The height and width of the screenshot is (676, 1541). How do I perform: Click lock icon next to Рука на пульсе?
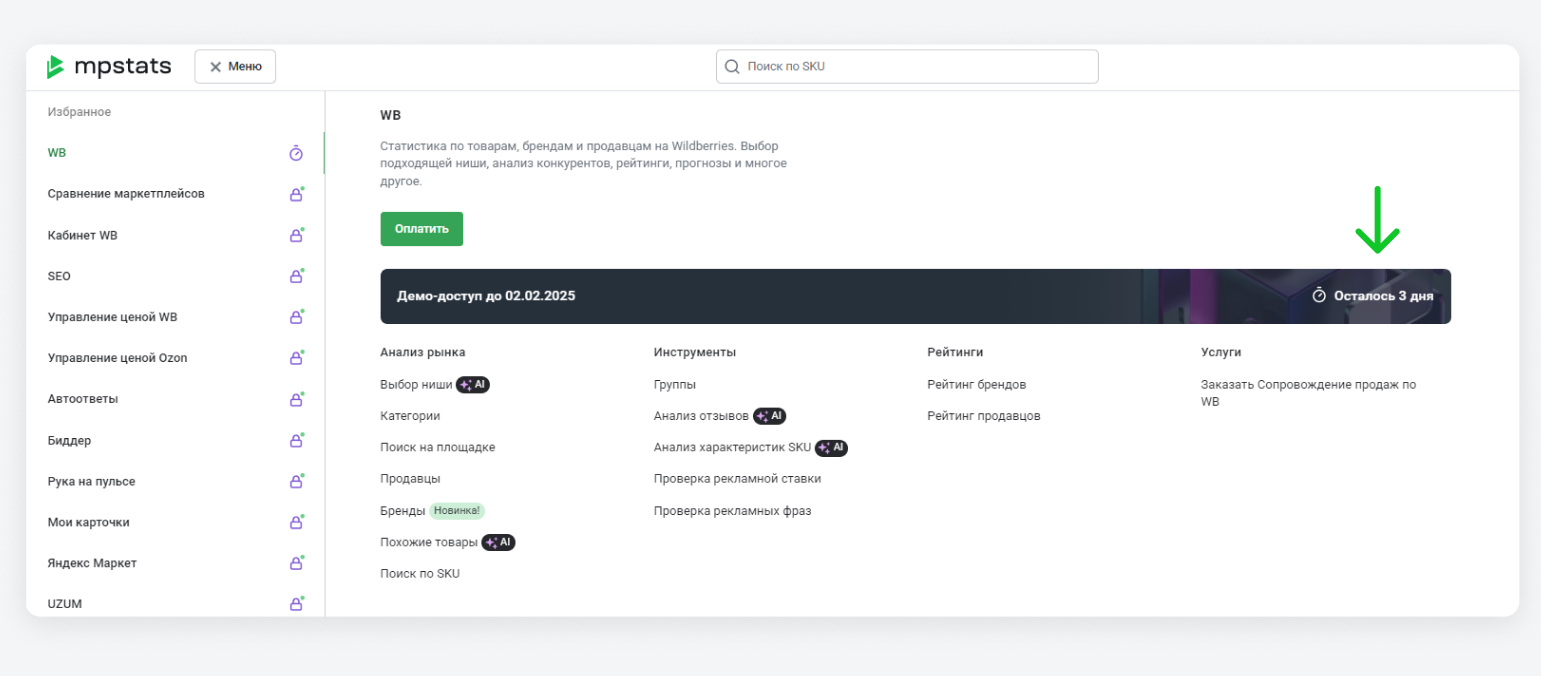(296, 481)
